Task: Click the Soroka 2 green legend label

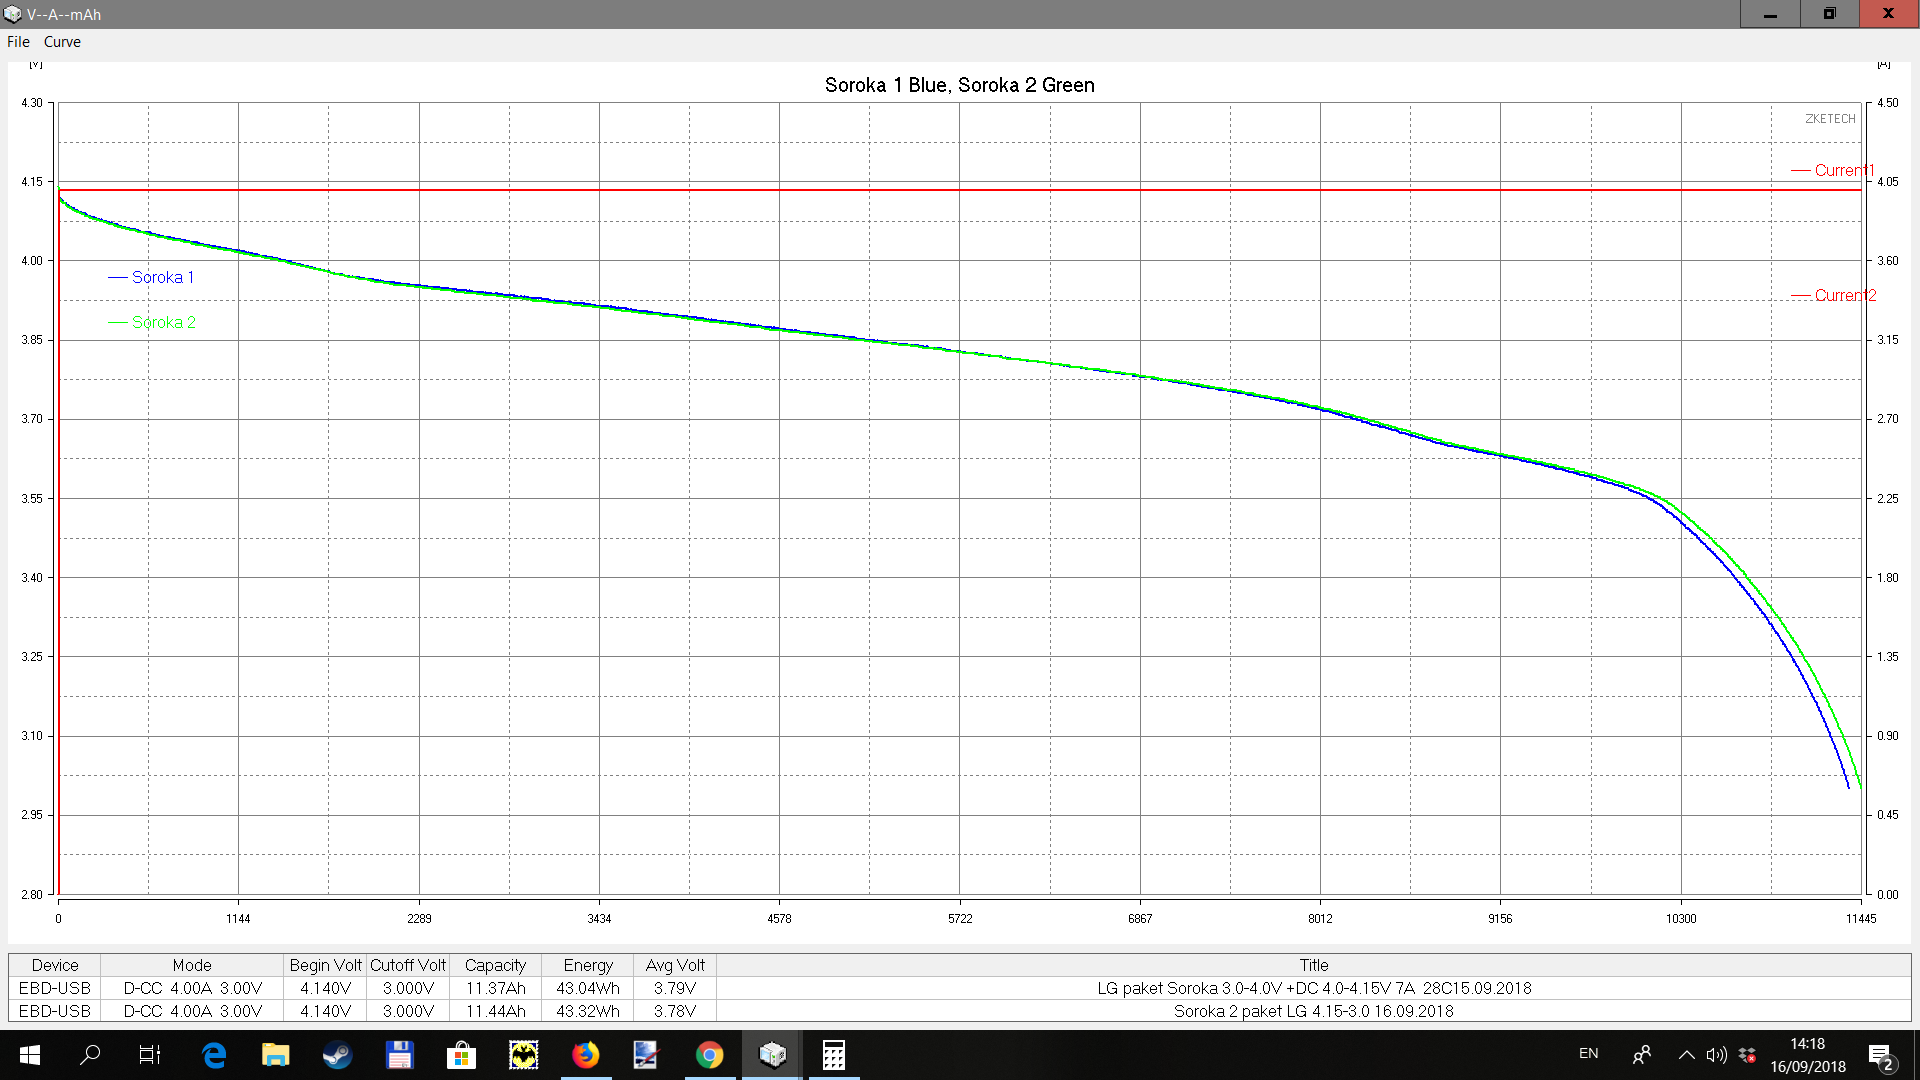Action: pos(163,322)
